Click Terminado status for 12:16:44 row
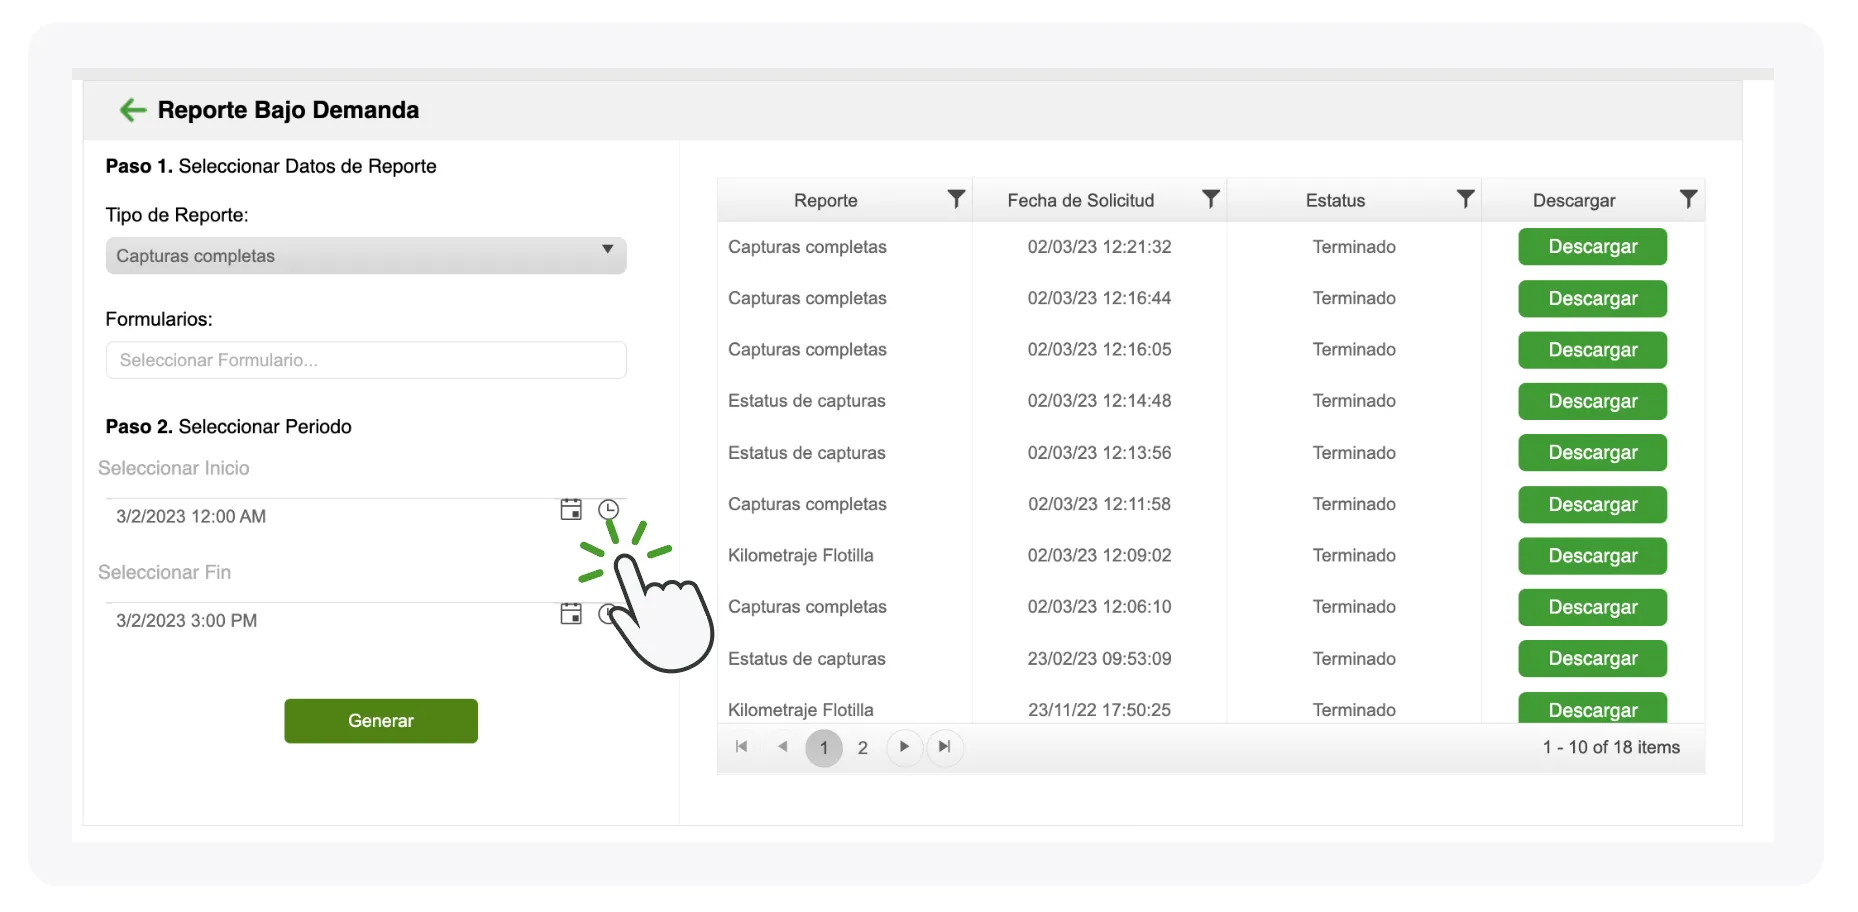Image resolution: width=1858 pixels, height=912 pixels. coord(1354,298)
